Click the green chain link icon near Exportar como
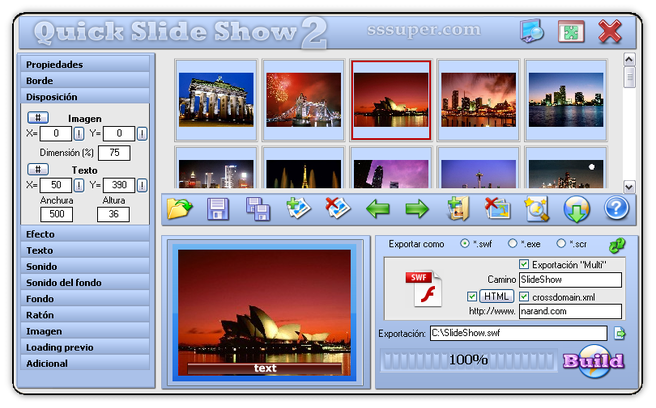Viewport: 656px width, 408px height. 617,245
